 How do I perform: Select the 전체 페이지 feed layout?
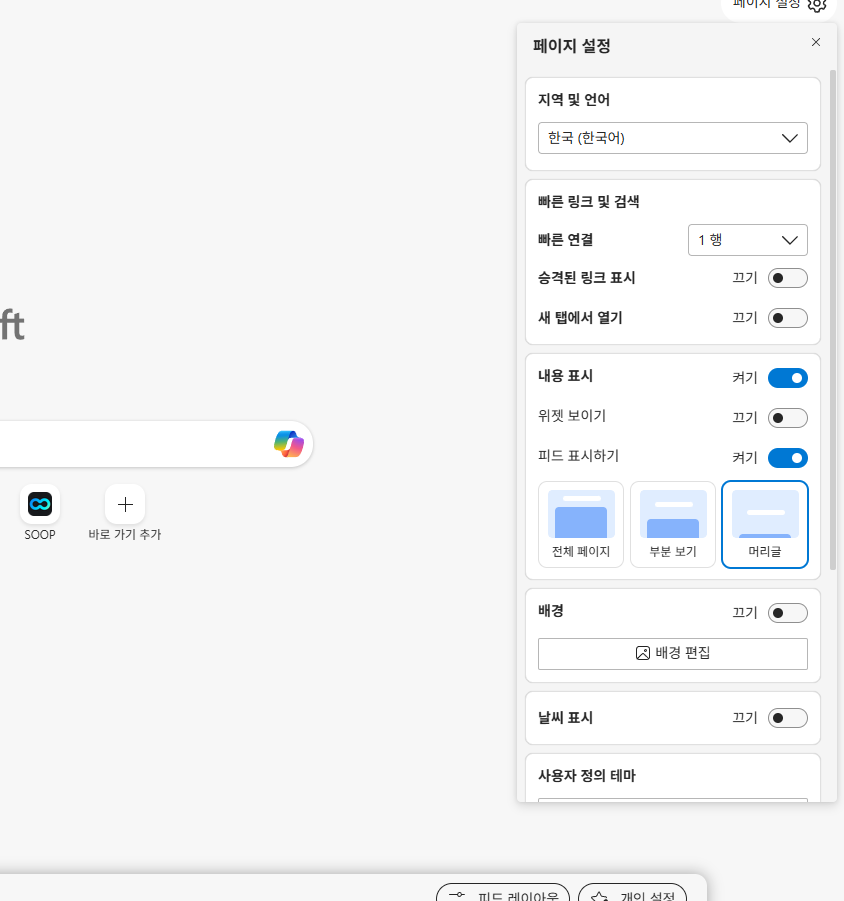click(581, 525)
